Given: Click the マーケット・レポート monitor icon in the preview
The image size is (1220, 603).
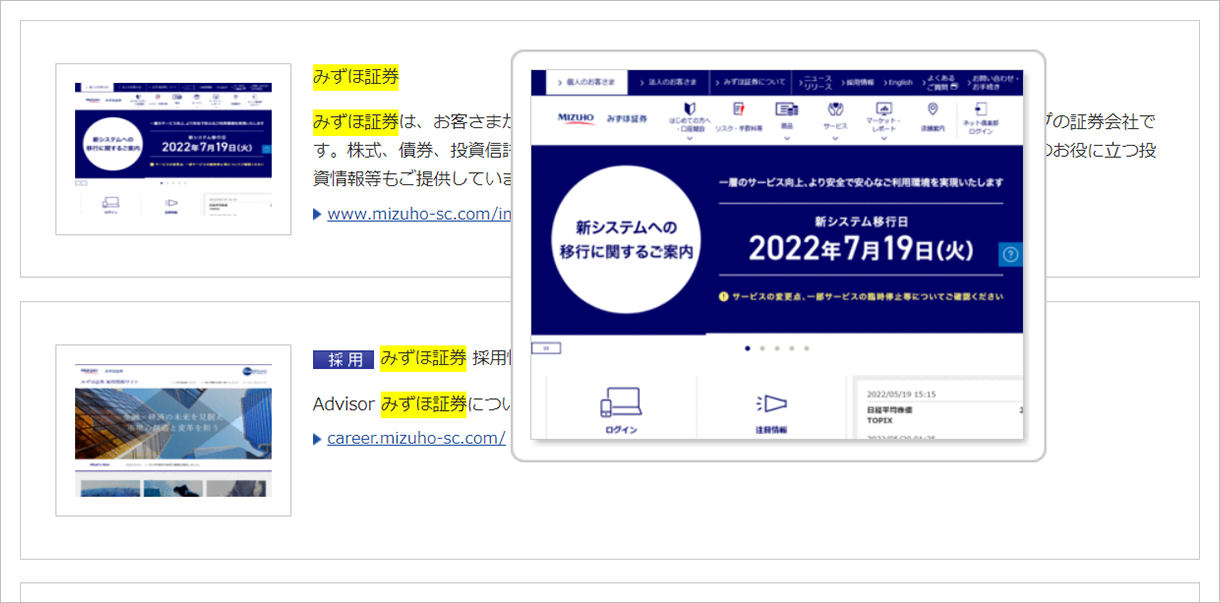Looking at the screenshot, I should [884, 108].
